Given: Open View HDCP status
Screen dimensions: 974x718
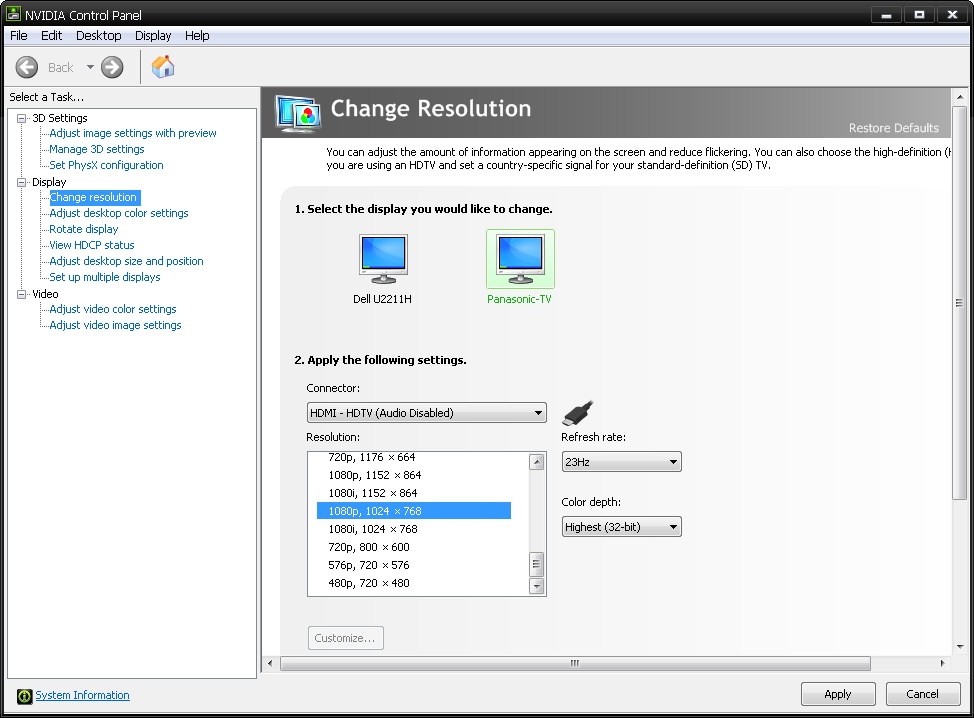Looking at the screenshot, I should point(92,245).
